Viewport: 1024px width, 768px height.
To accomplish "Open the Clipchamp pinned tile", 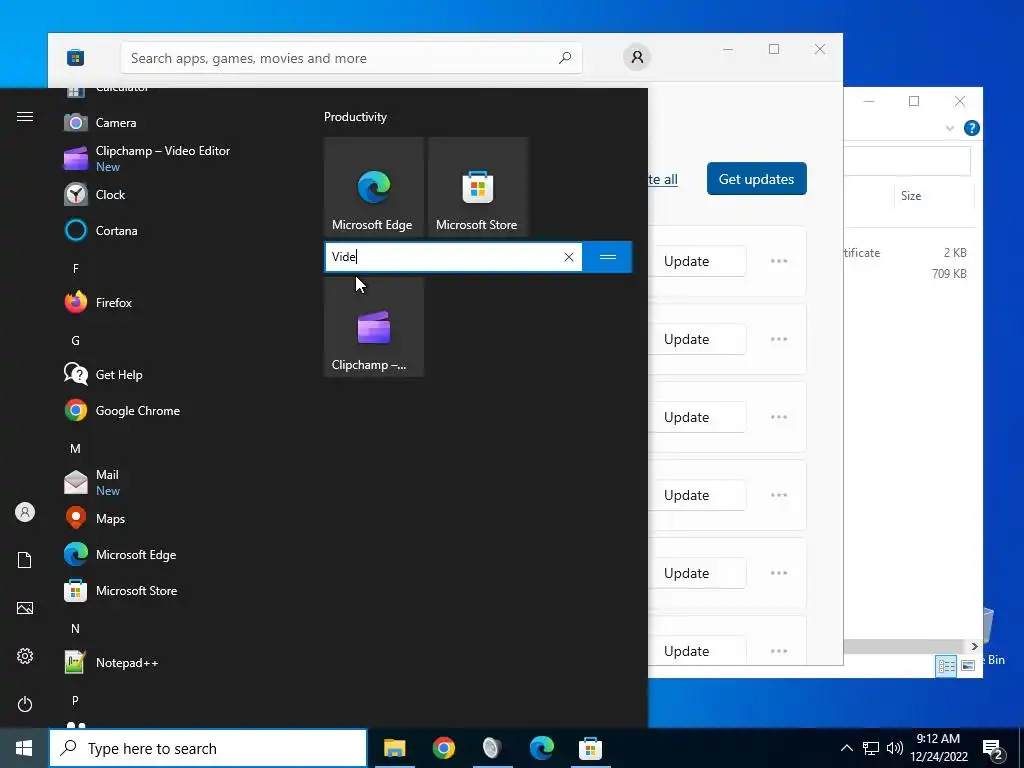I will (x=374, y=327).
